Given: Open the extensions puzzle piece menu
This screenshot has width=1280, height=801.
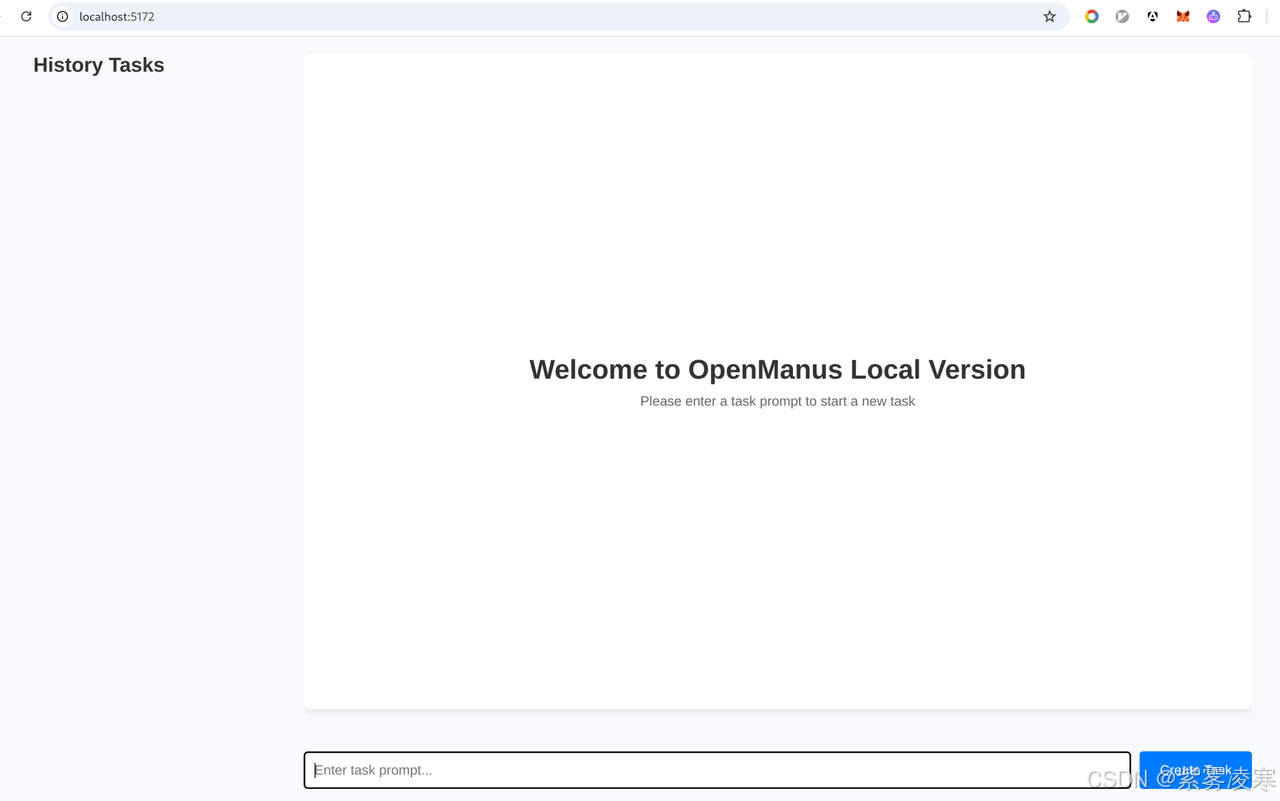Looking at the screenshot, I should (x=1244, y=16).
